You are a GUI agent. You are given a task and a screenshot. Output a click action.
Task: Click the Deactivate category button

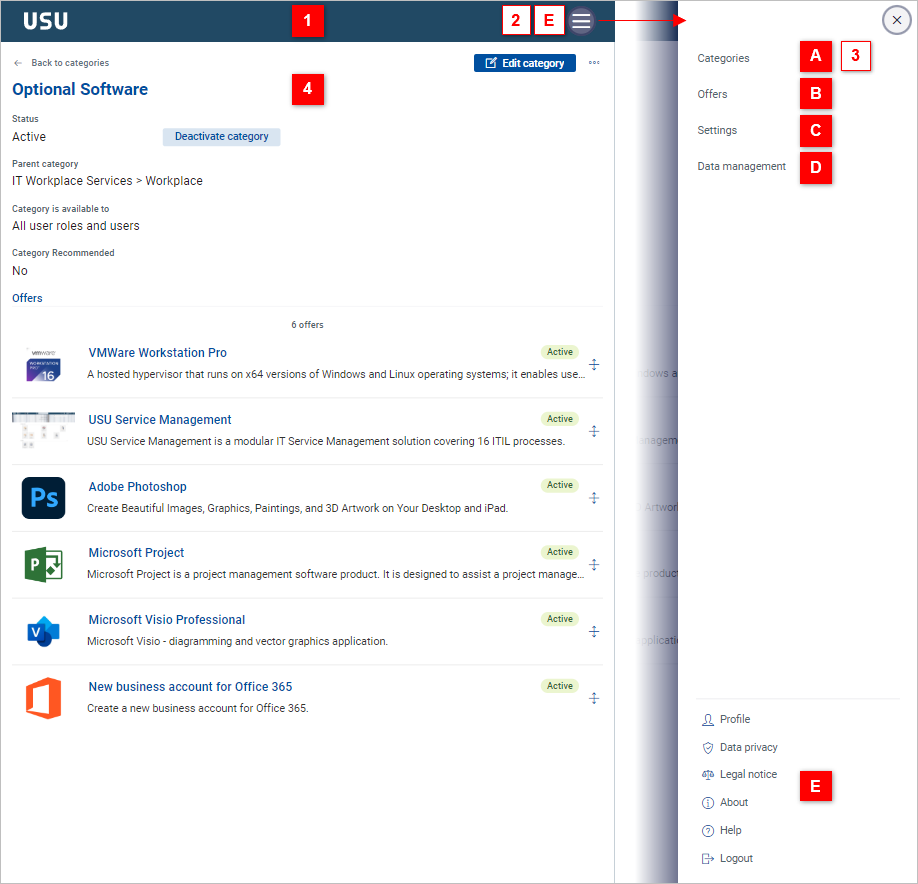tap(221, 137)
